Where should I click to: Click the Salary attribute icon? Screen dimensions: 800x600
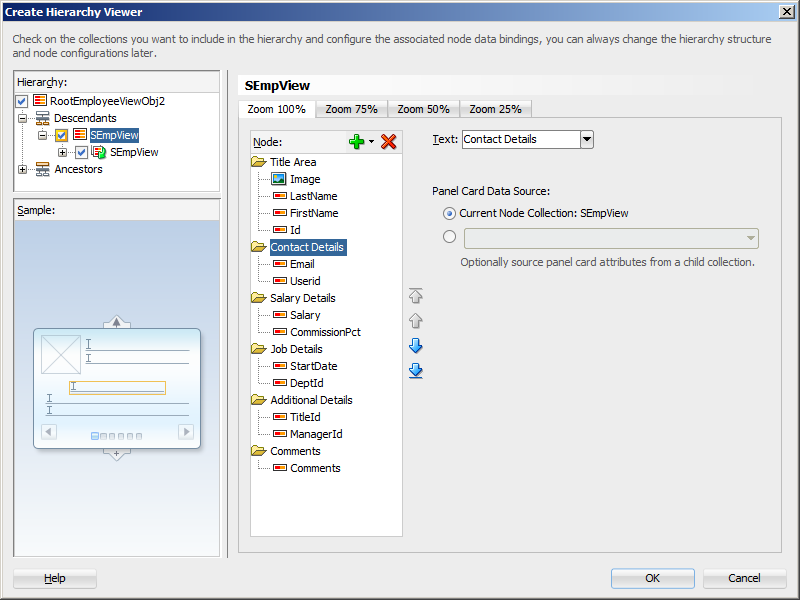pyautogui.click(x=280, y=314)
